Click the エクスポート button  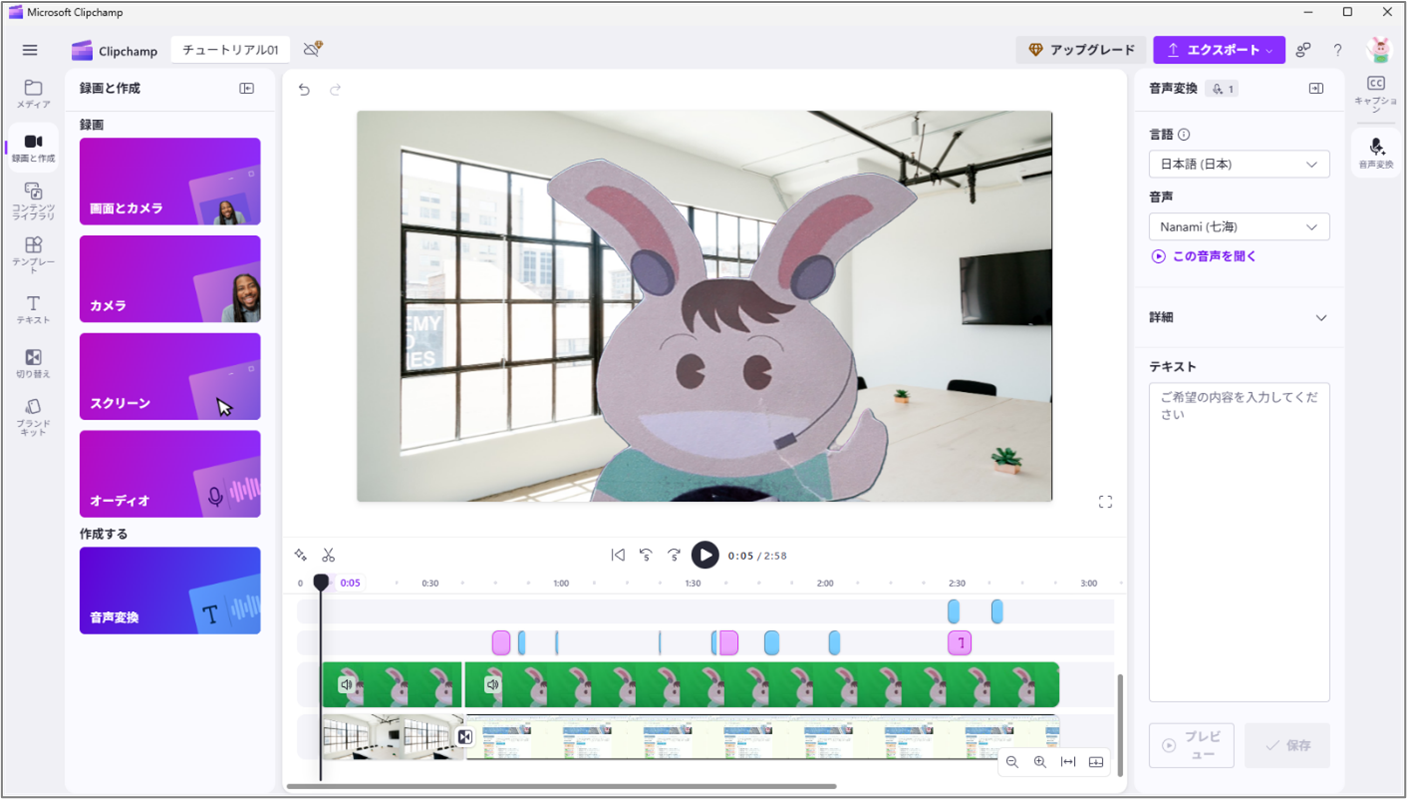(1218, 50)
